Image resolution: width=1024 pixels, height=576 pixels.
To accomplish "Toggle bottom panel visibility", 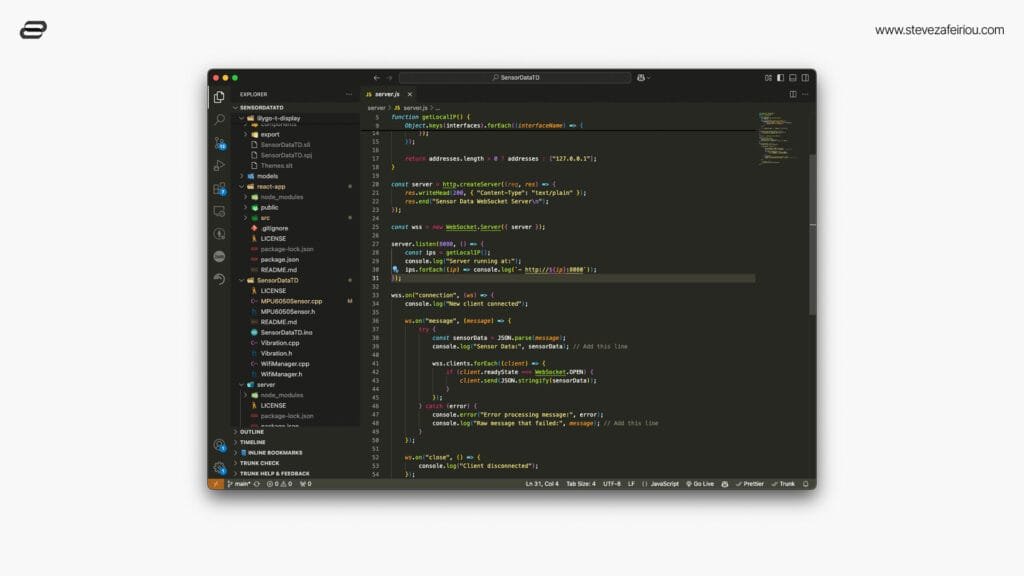I will click(x=793, y=78).
